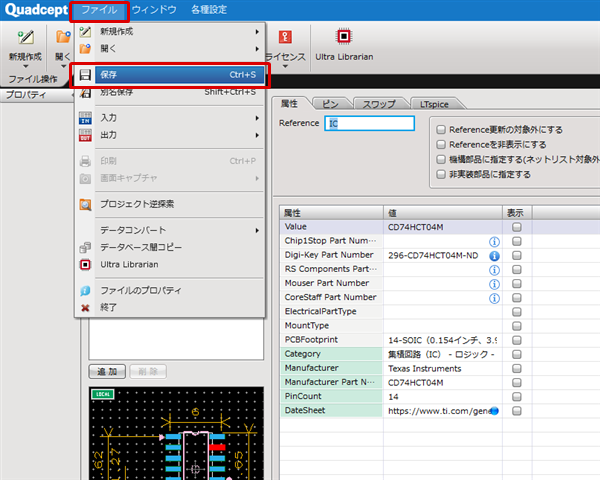Click info icon for RS Components Part
Viewport: 600px width, 480px height.
(494, 270)
